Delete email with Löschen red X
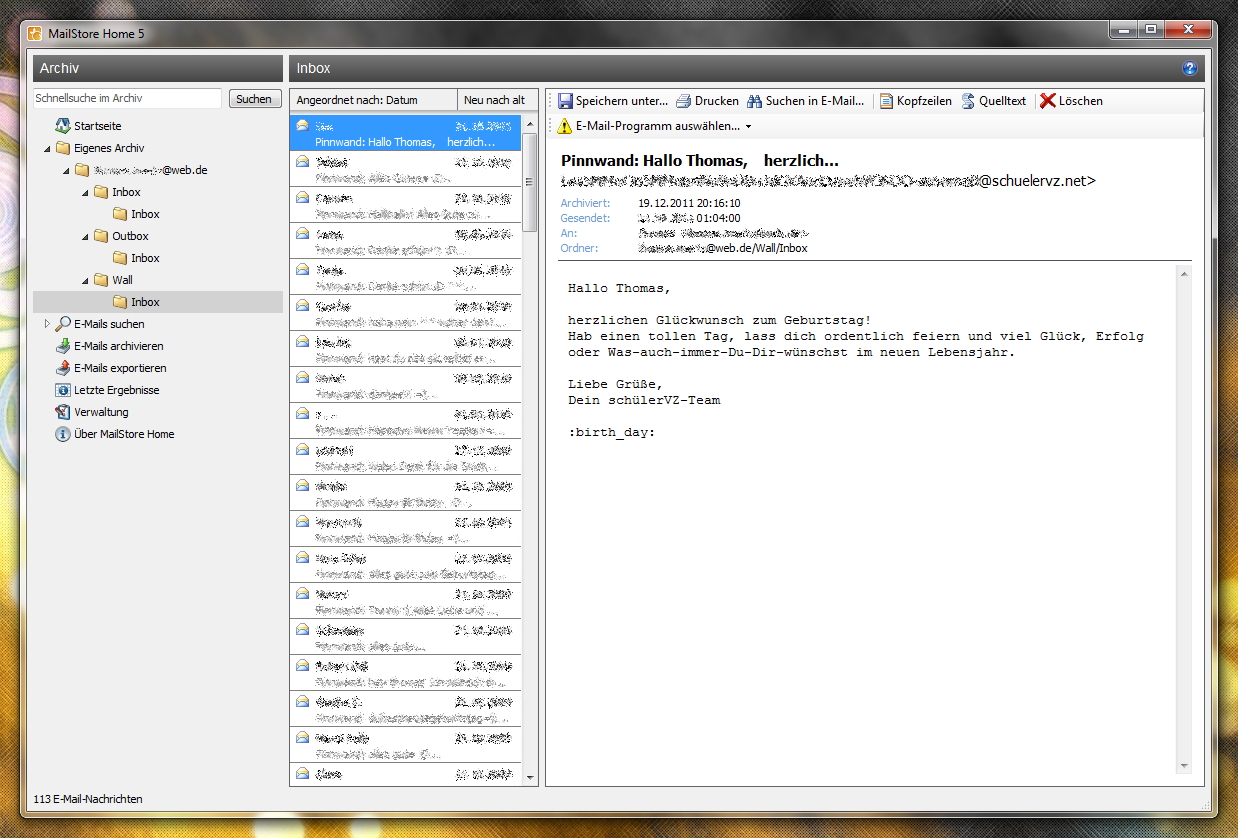This screenshot has width=1238, height=838. [1048, 101]
